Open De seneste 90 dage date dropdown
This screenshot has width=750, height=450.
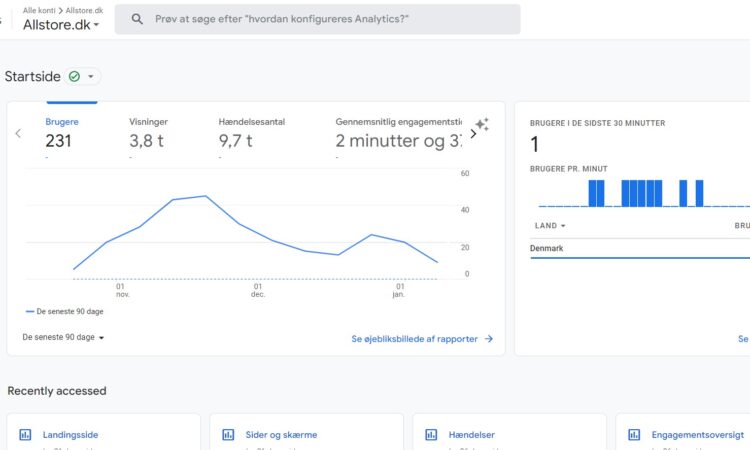[x=63, y=338]
